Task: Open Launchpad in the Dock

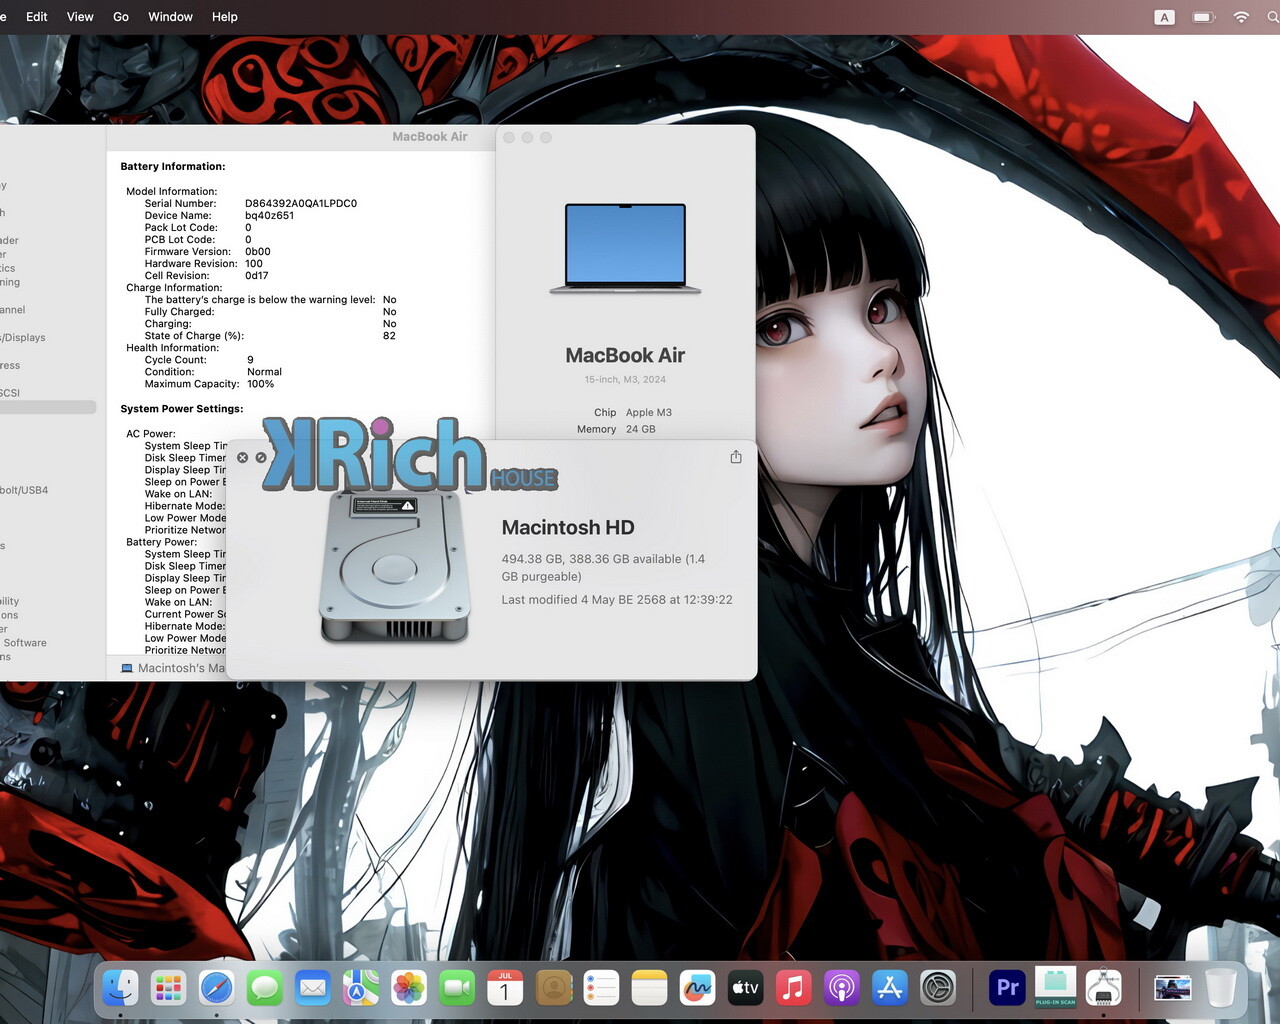Action: (168, 989)
